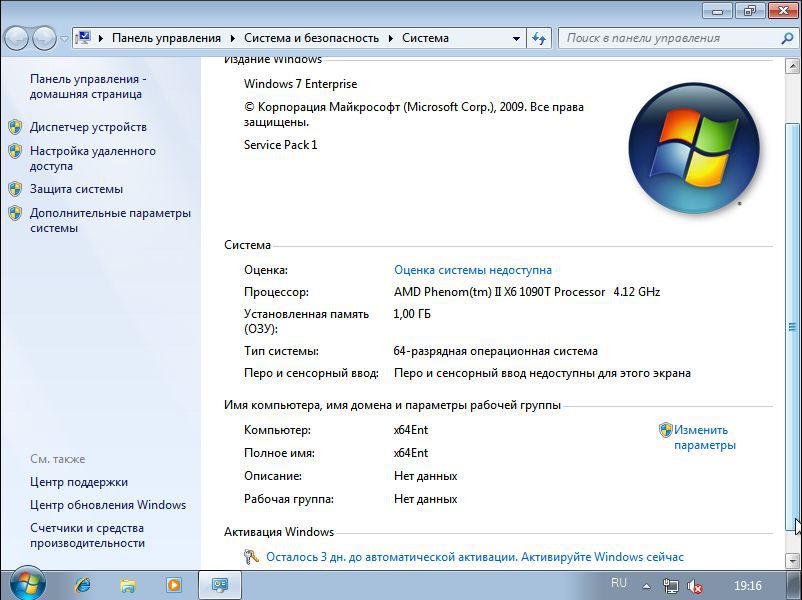Viewport: 802px width, 600px height.
Task: Show hidden system tray icons
Action: click(x=647, y=586)
